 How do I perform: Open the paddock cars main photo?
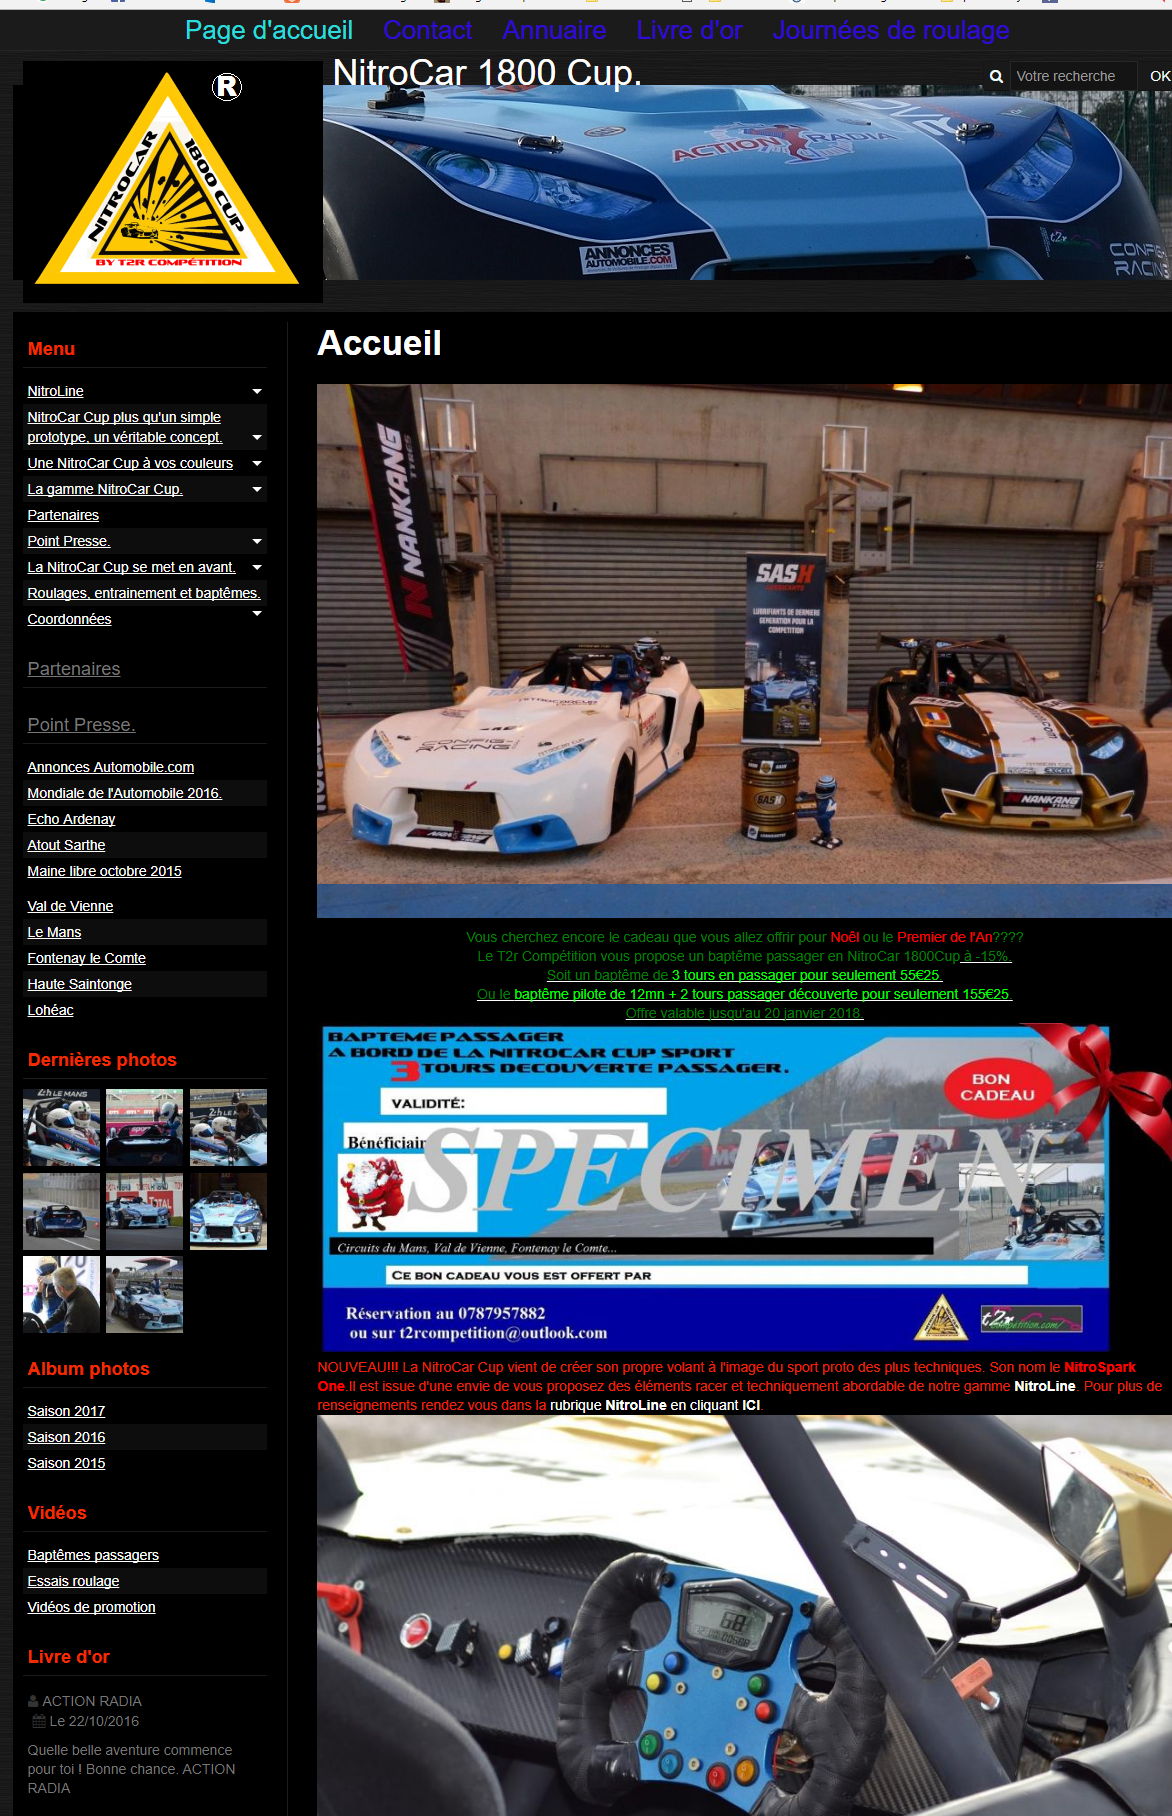pyautogui.click(x=744, y=651)
